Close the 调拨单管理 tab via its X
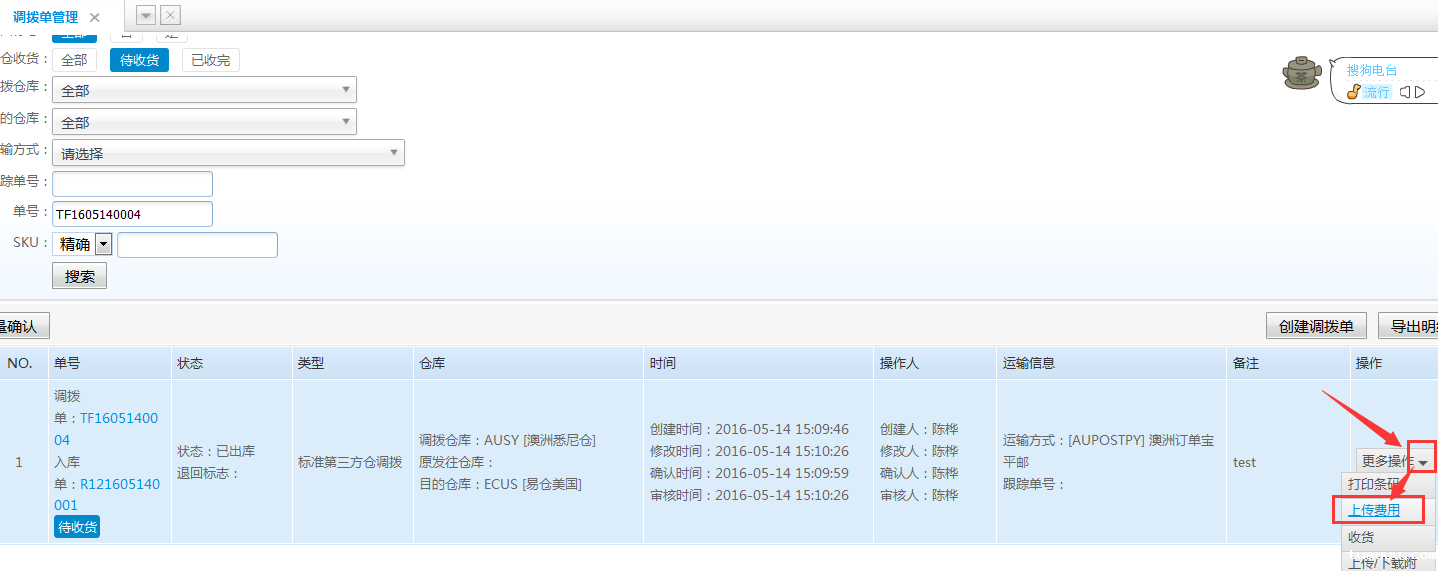This screenshot has height=571, width=1438. pos(94,17)
